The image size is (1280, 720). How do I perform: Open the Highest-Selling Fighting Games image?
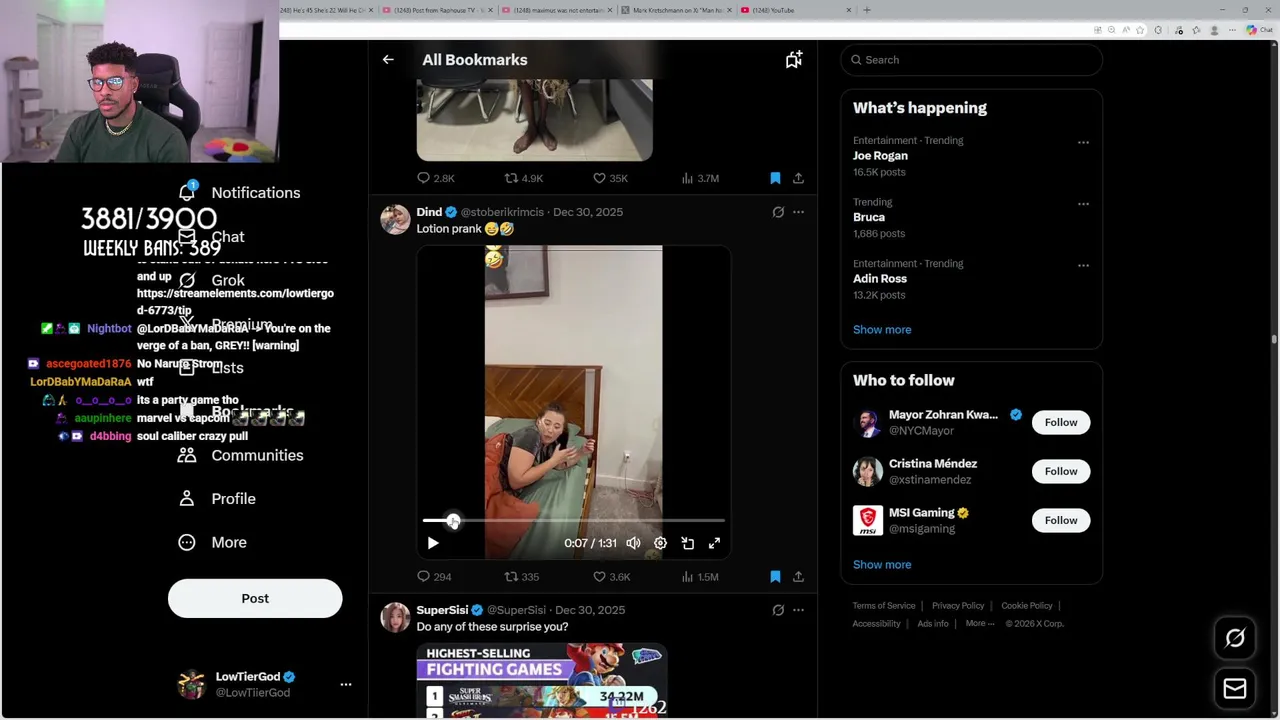[541, 681]
